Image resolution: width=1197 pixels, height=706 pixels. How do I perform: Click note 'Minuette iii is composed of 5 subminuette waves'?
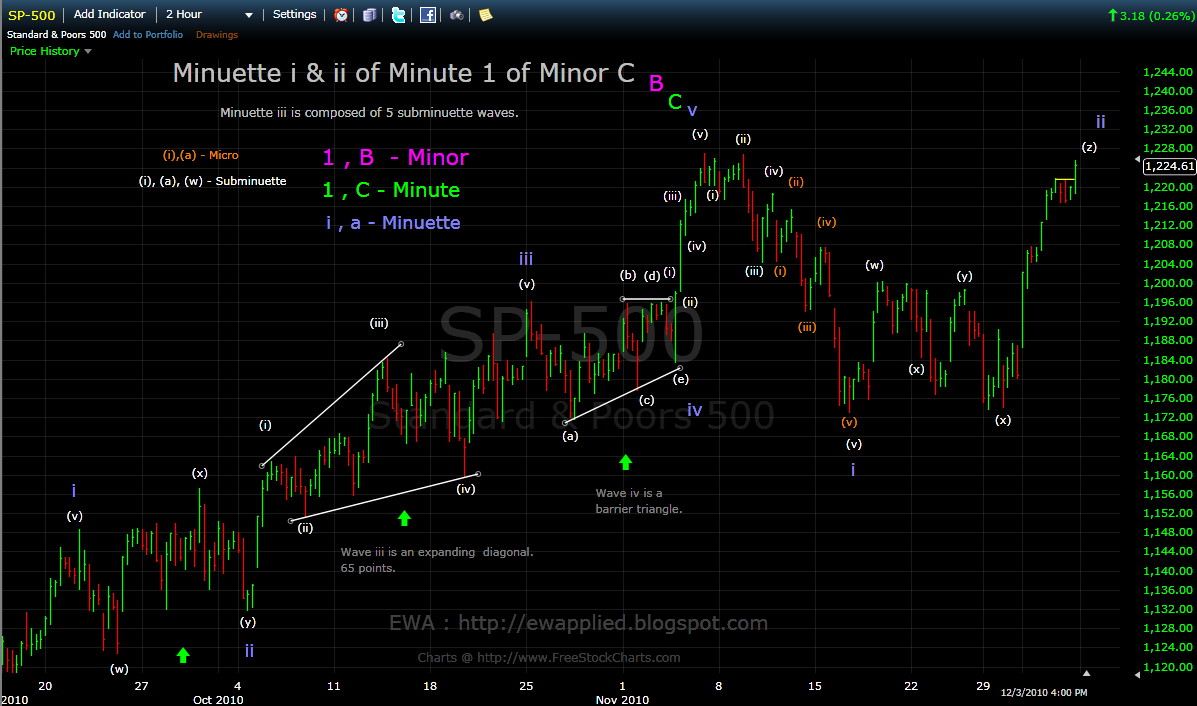(369, 113)
